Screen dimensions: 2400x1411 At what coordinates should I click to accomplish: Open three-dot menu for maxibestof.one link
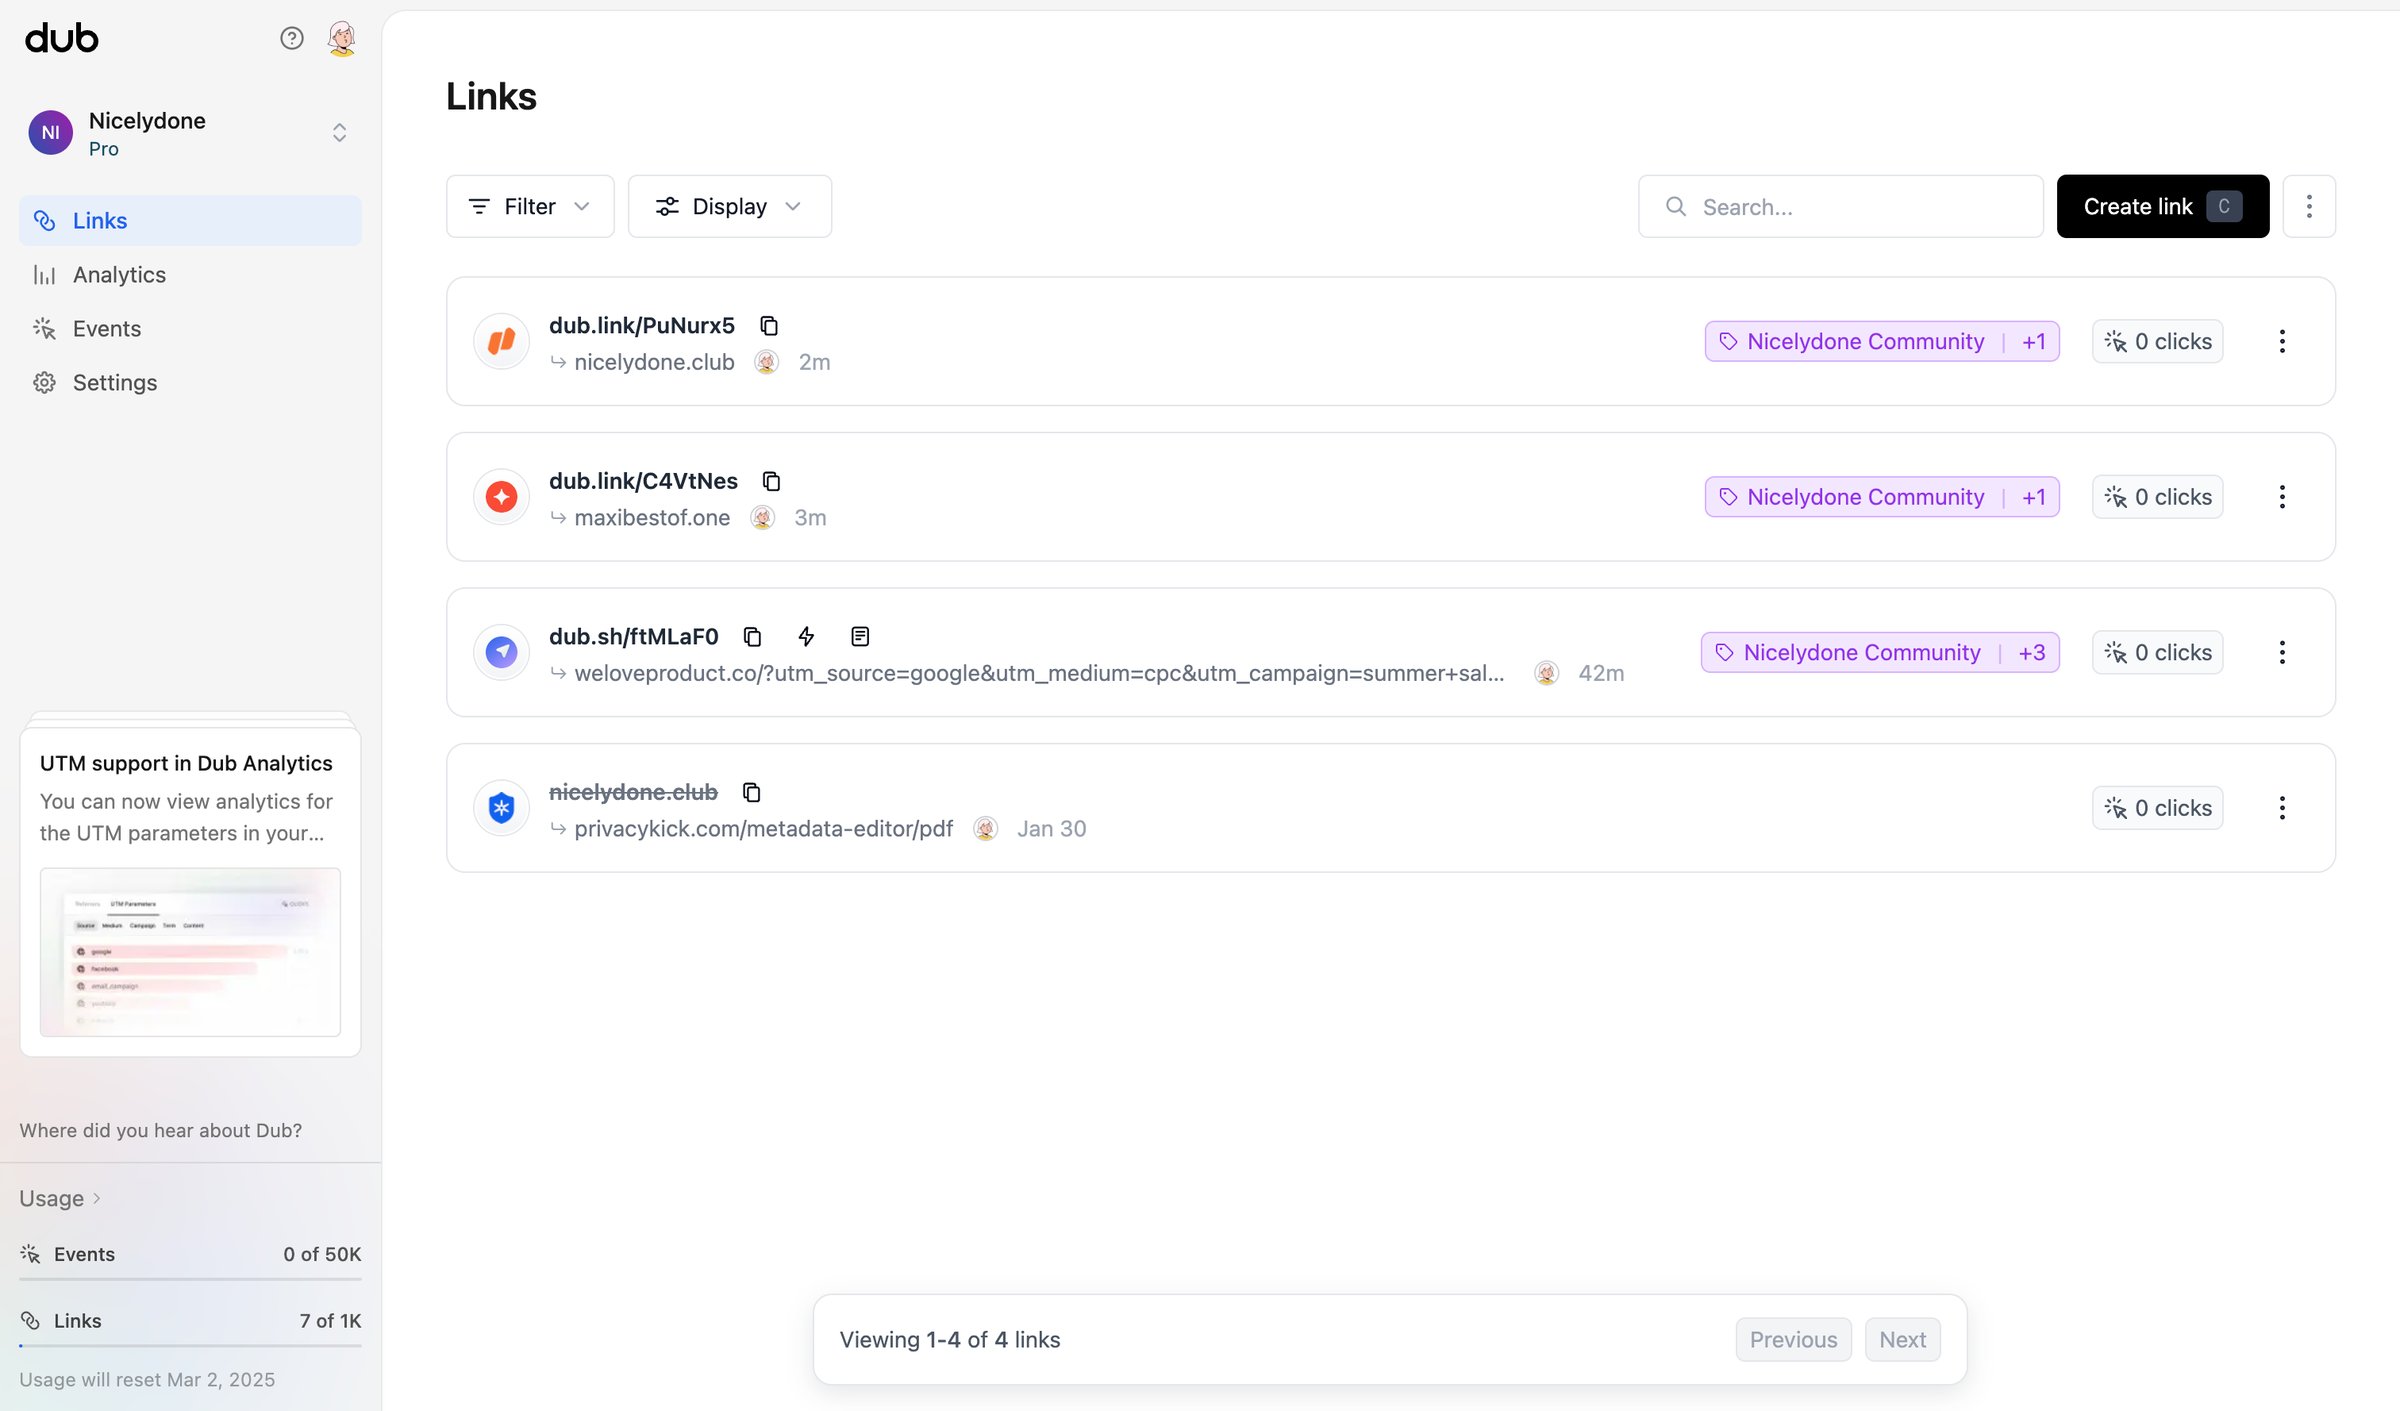(2282, 497)
